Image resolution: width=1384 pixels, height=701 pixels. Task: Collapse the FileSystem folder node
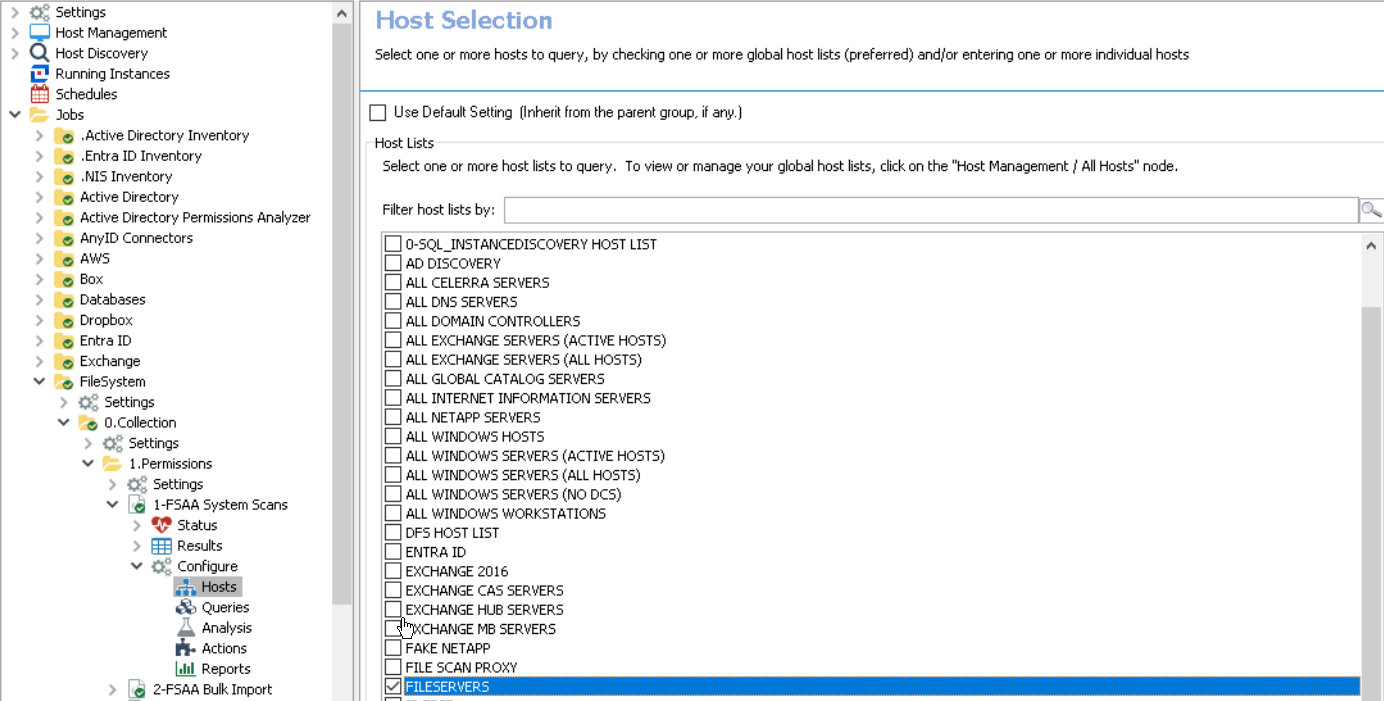coord(39,381)
